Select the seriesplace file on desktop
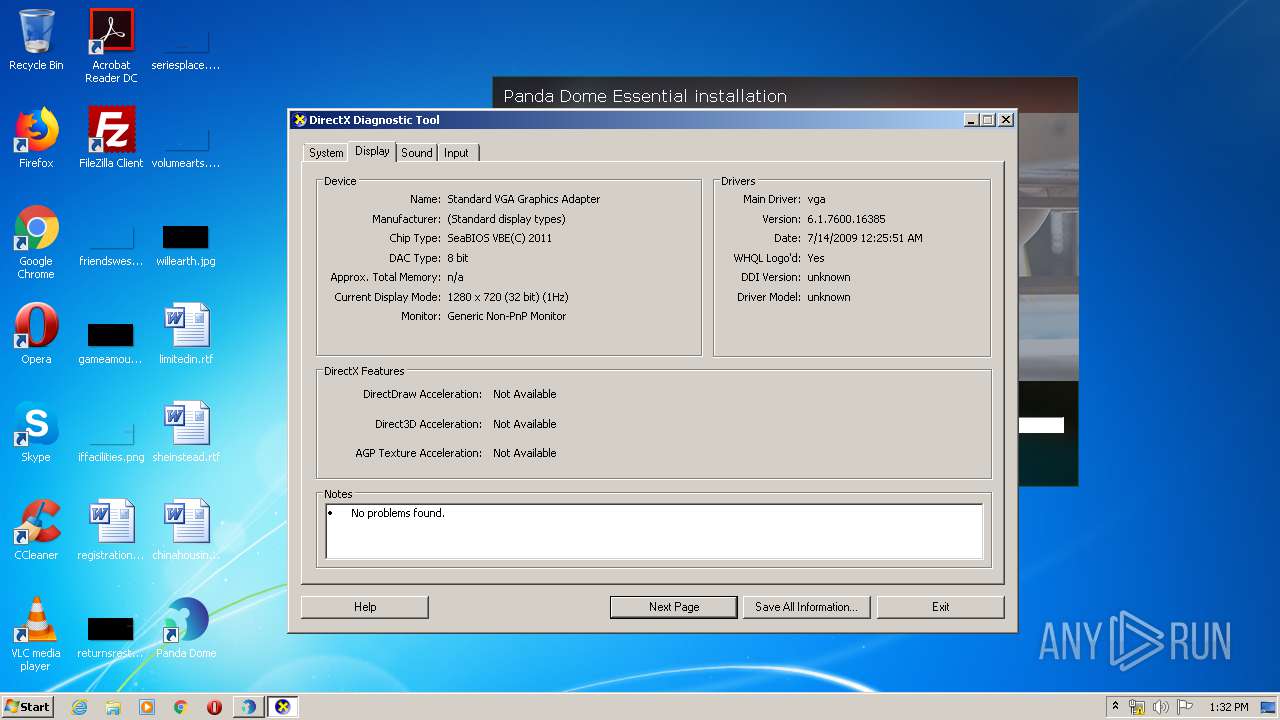This screenshot has height=720, width=1280. tap(186, 48)
